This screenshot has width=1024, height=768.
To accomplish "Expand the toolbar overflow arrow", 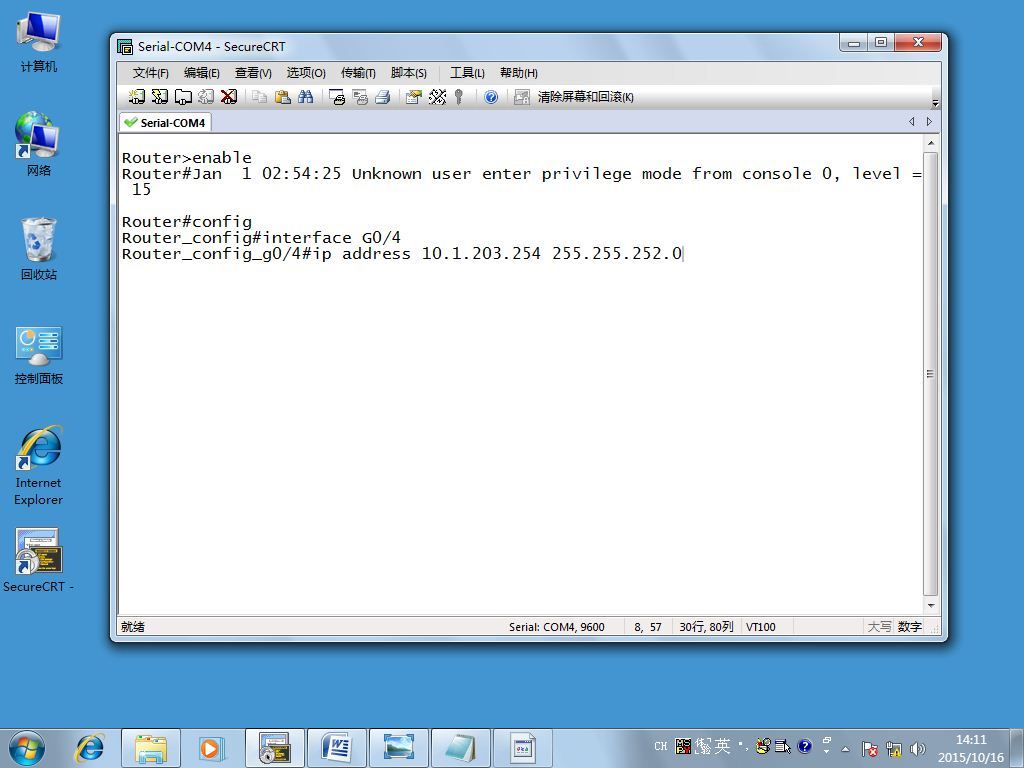I will tap(935, 103).
